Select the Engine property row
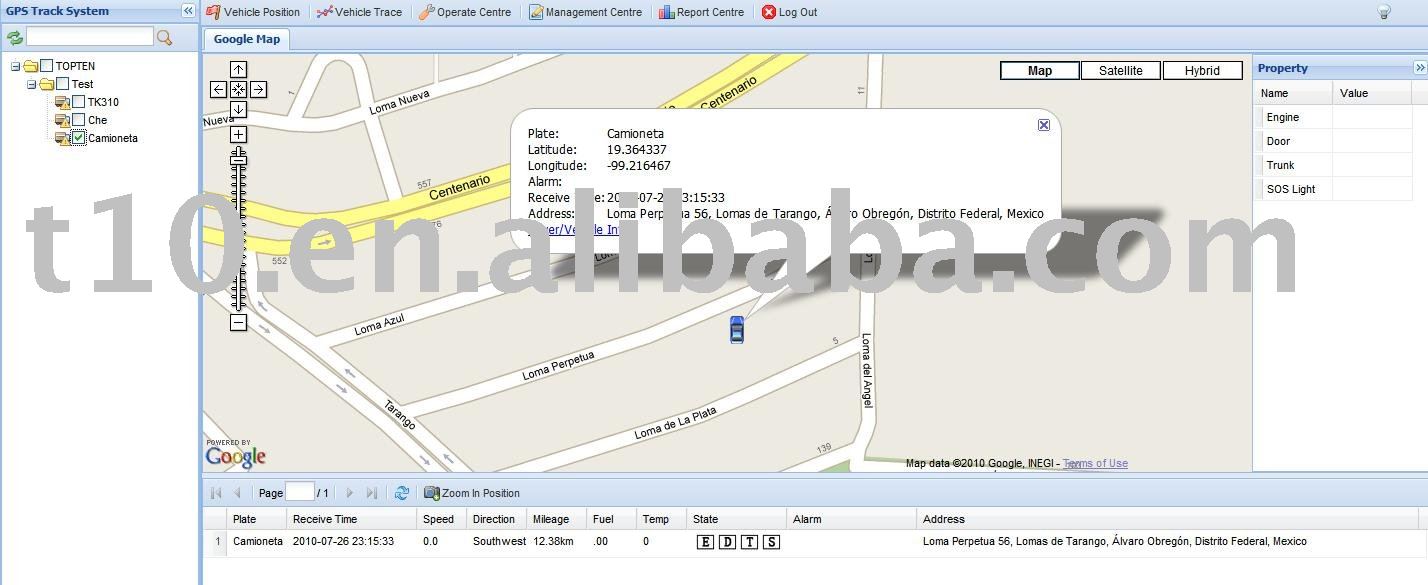The width and height of the screenshot is (1428, 585). point(1333,117)
